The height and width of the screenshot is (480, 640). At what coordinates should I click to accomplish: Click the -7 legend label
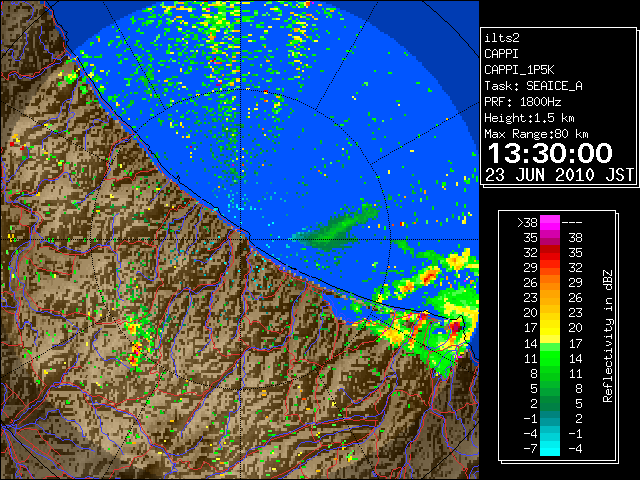[x=530, y=449]
